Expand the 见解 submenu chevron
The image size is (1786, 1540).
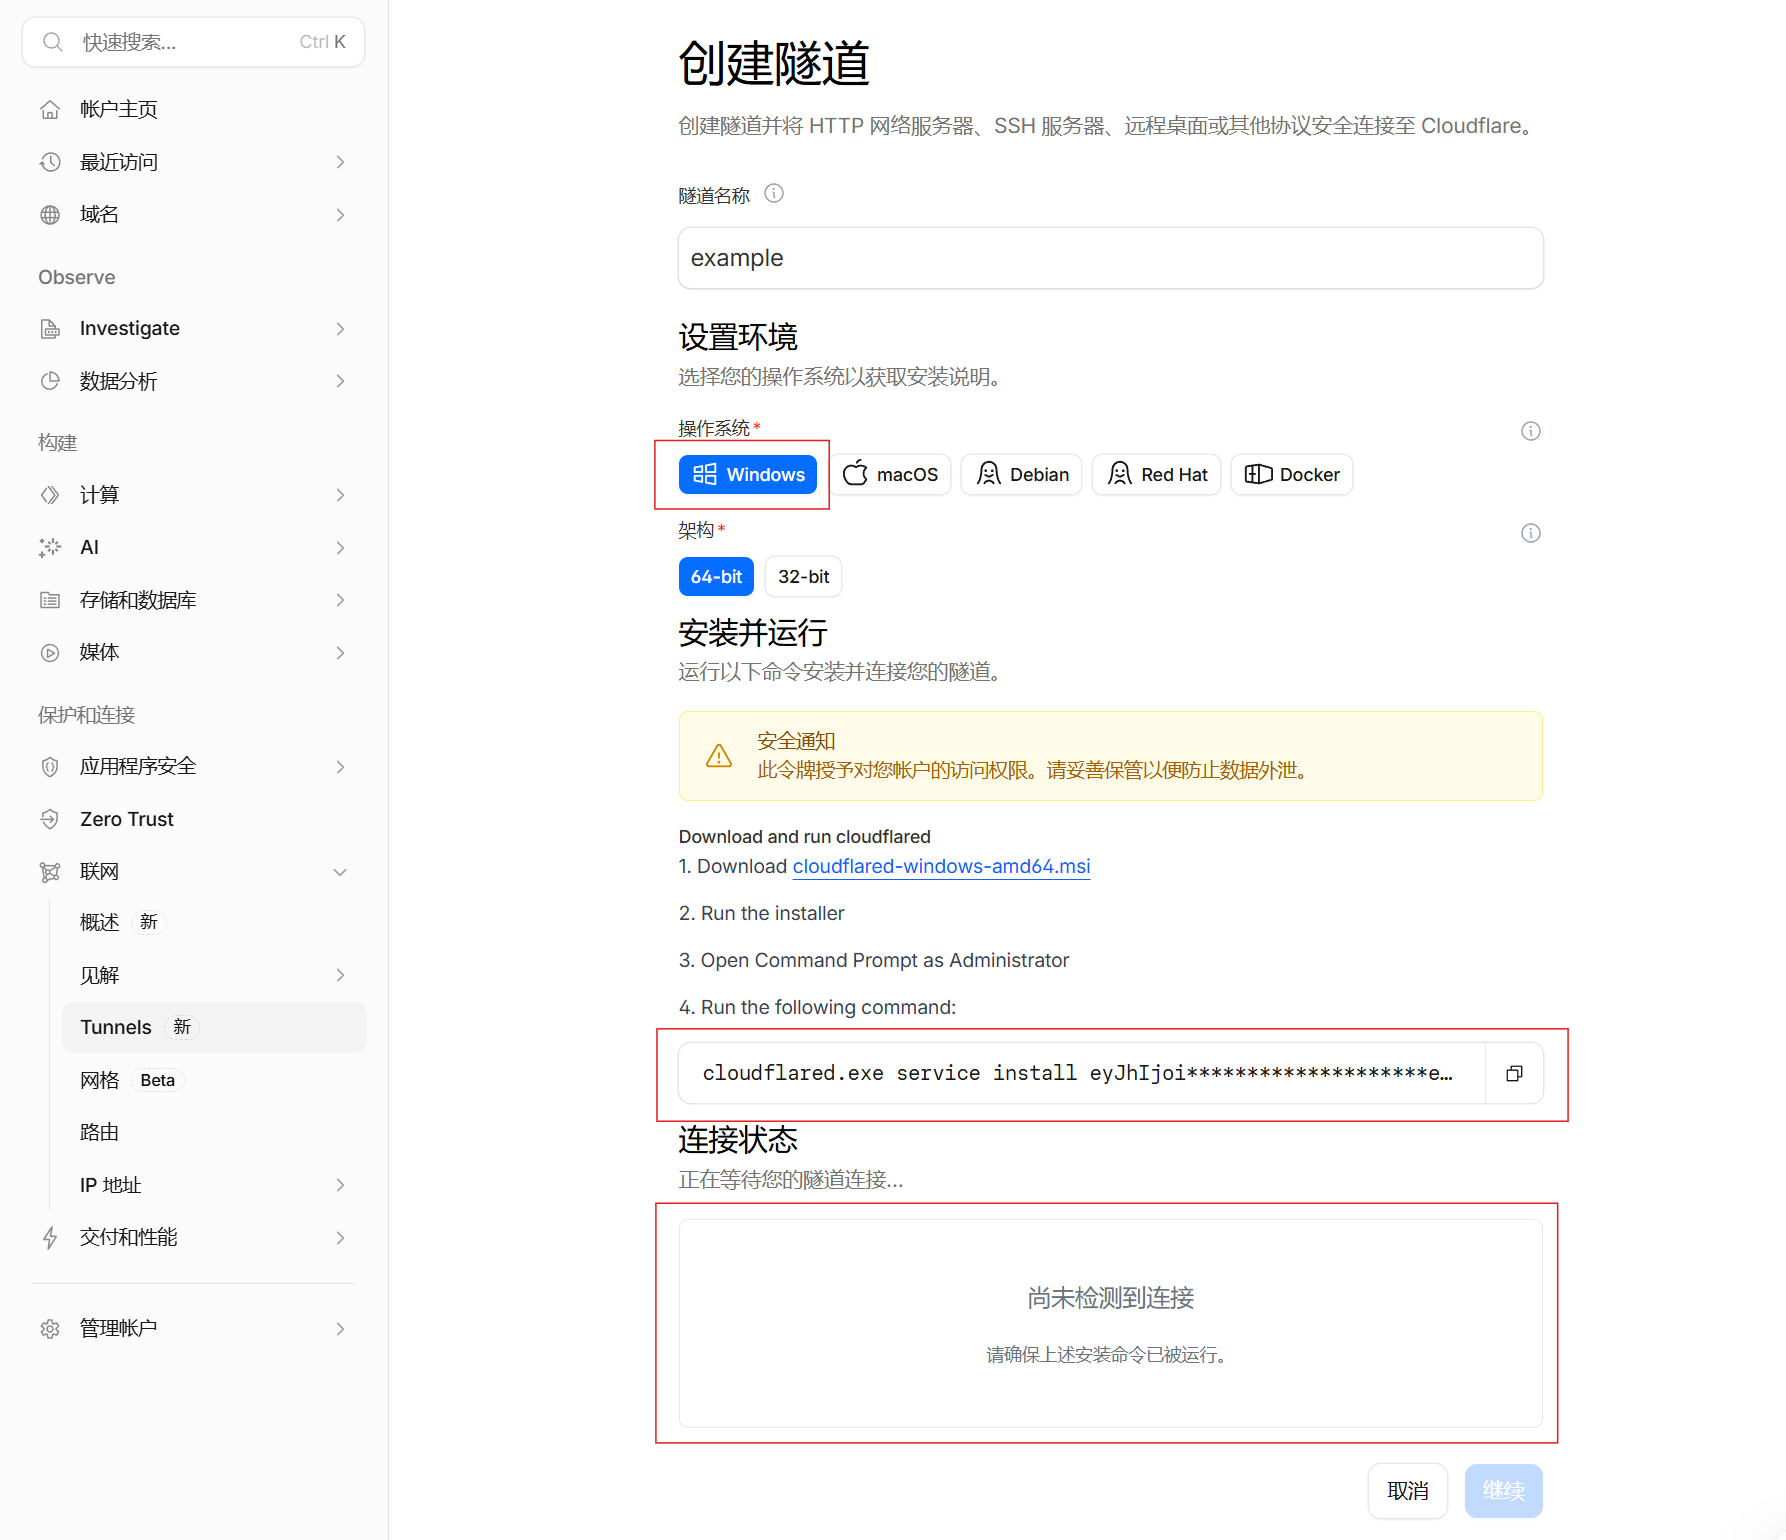click(340, 975)
